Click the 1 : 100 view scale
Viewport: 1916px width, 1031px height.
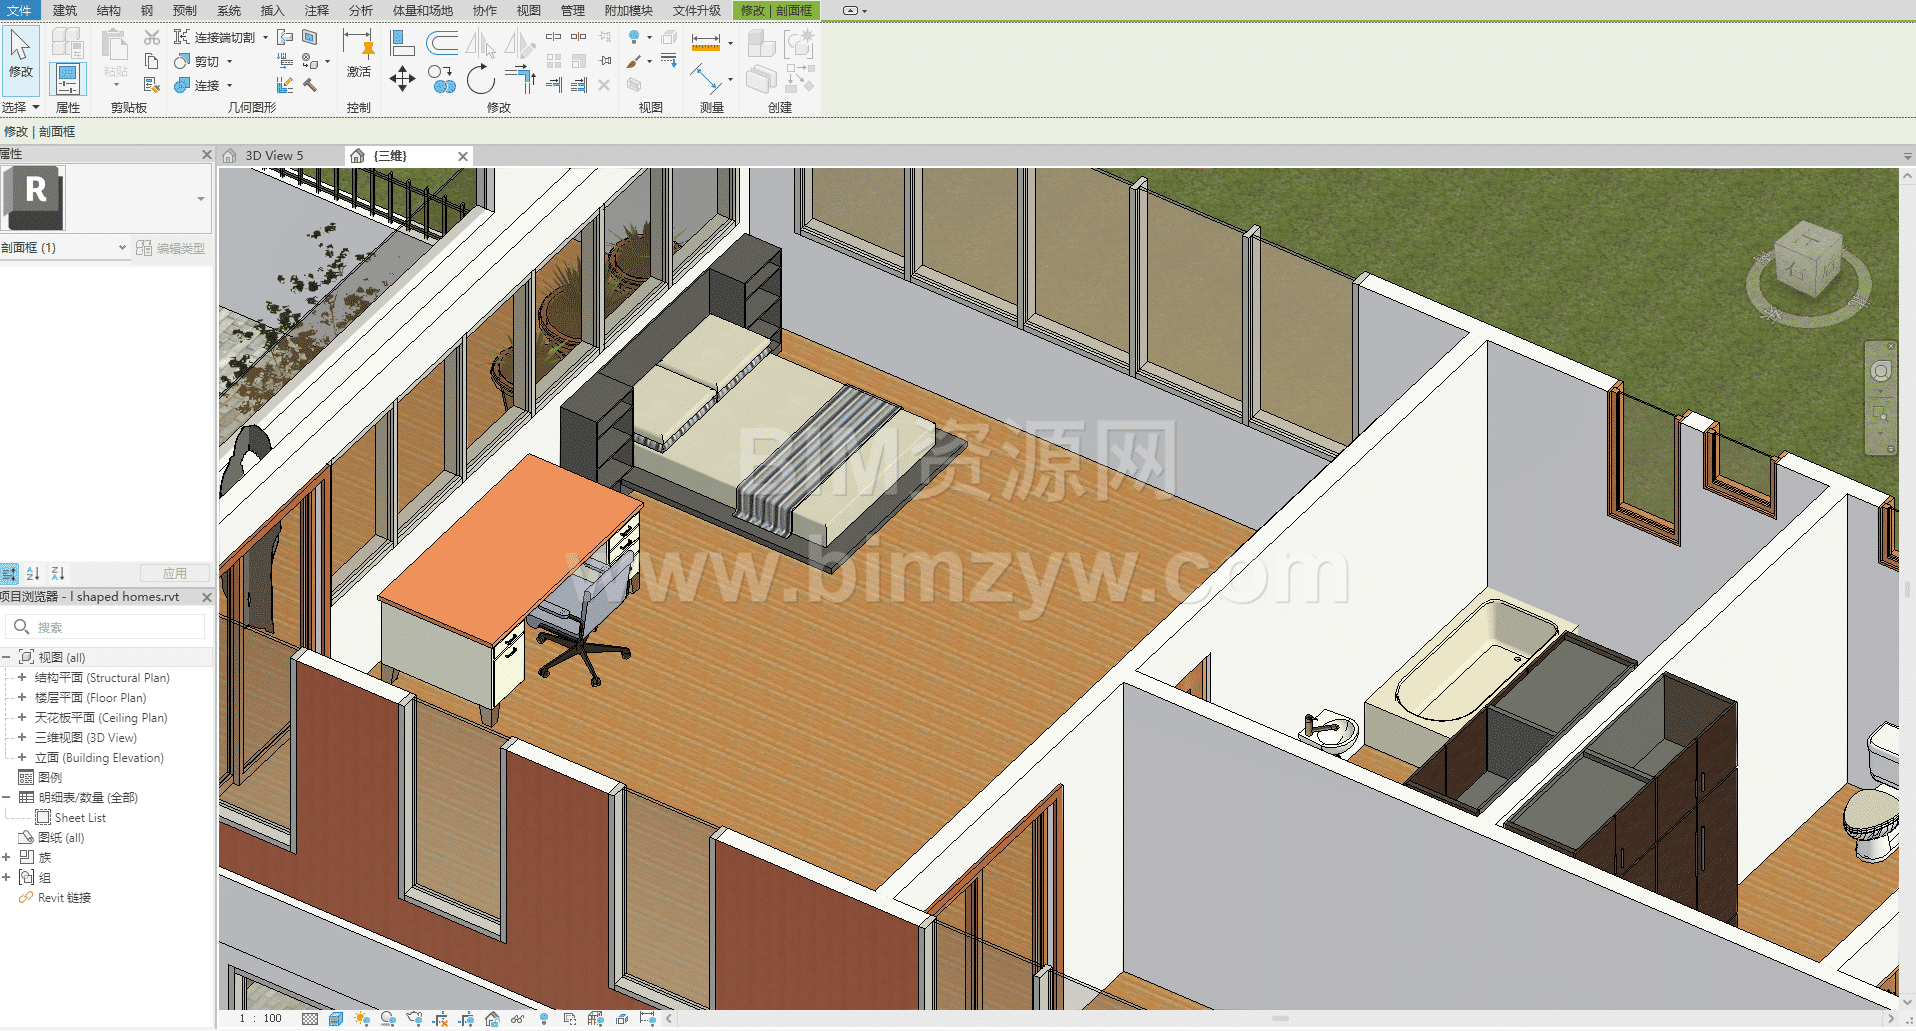pos(261,1019)
